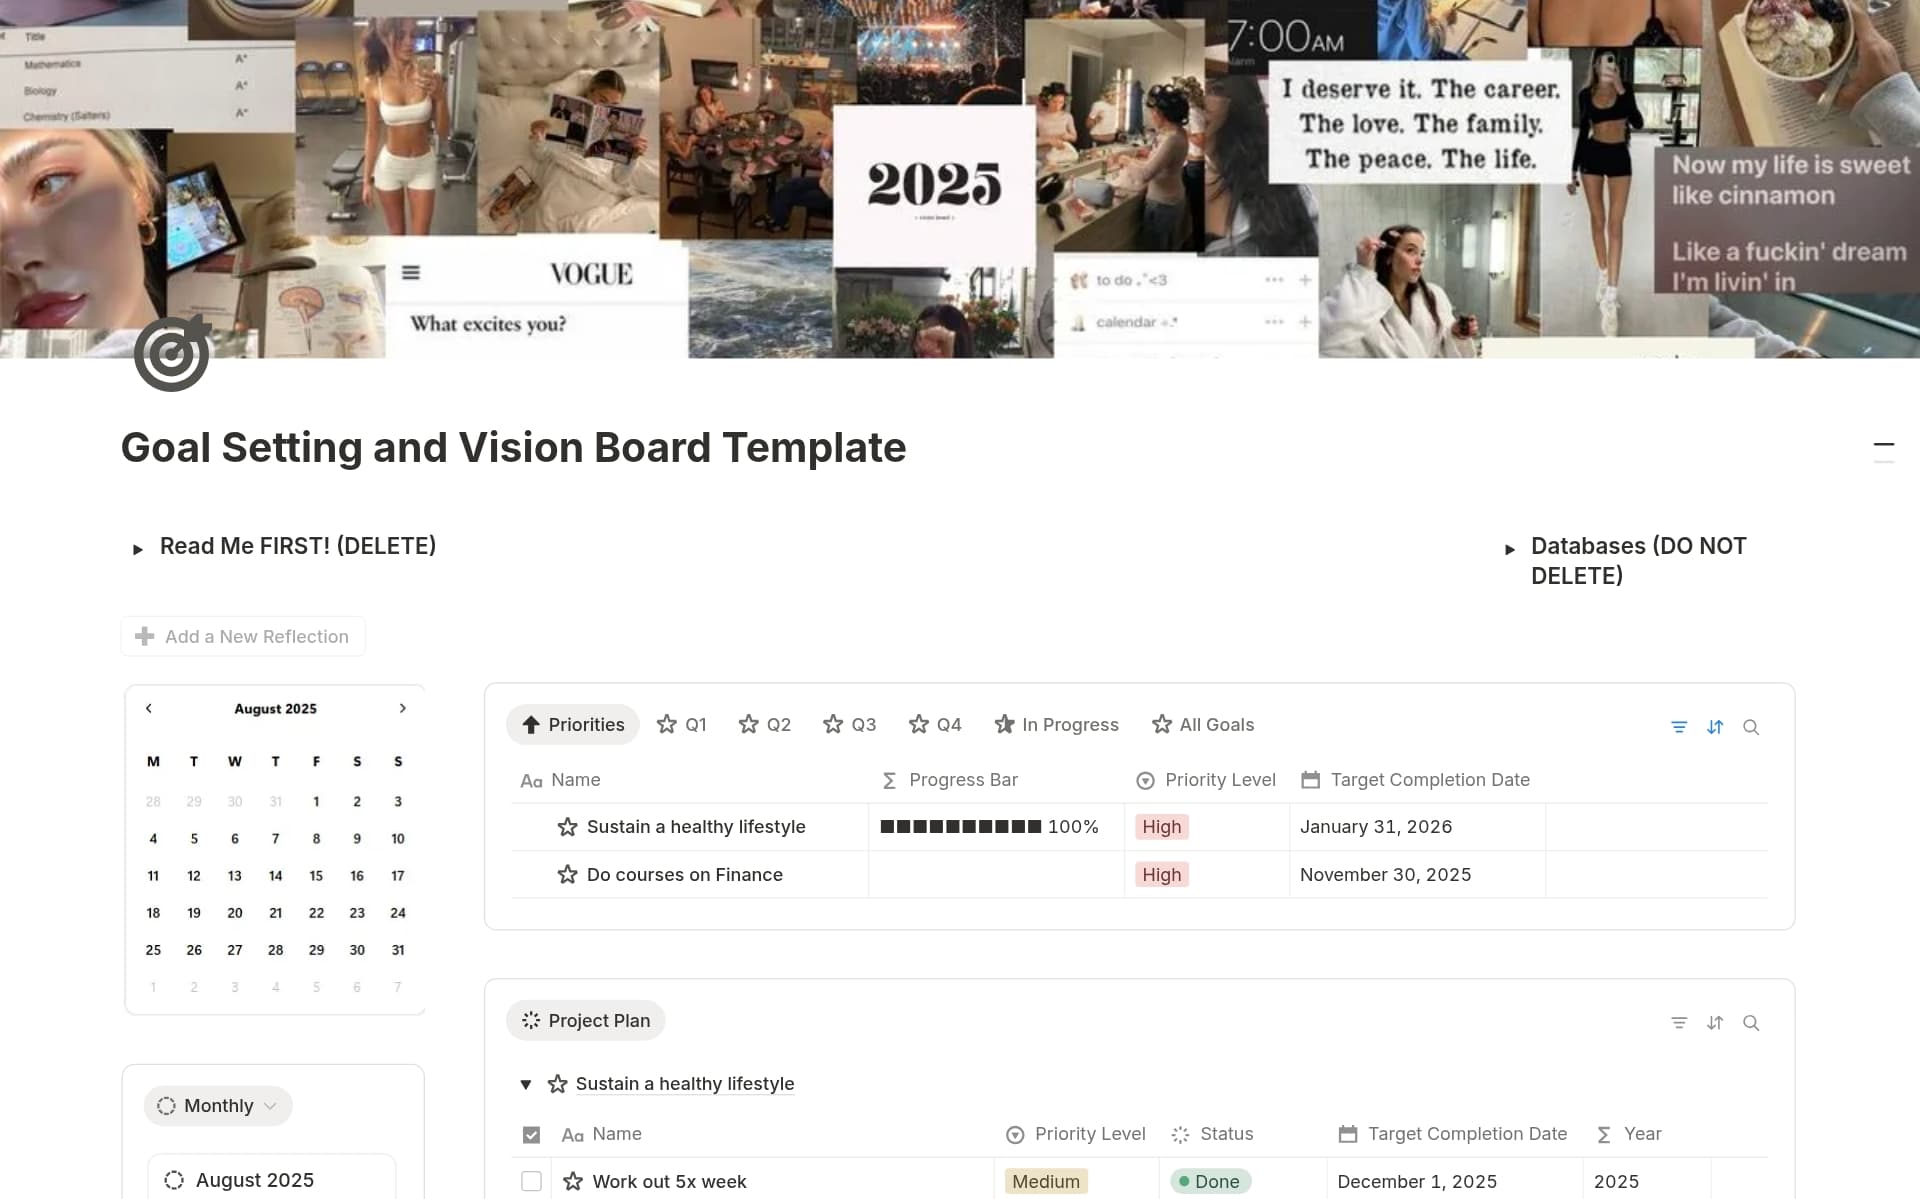Expand the Databases (DO NOT DELETE) section
Viewport: 1920px width, 1199px height.
[x=1511, y=548]
